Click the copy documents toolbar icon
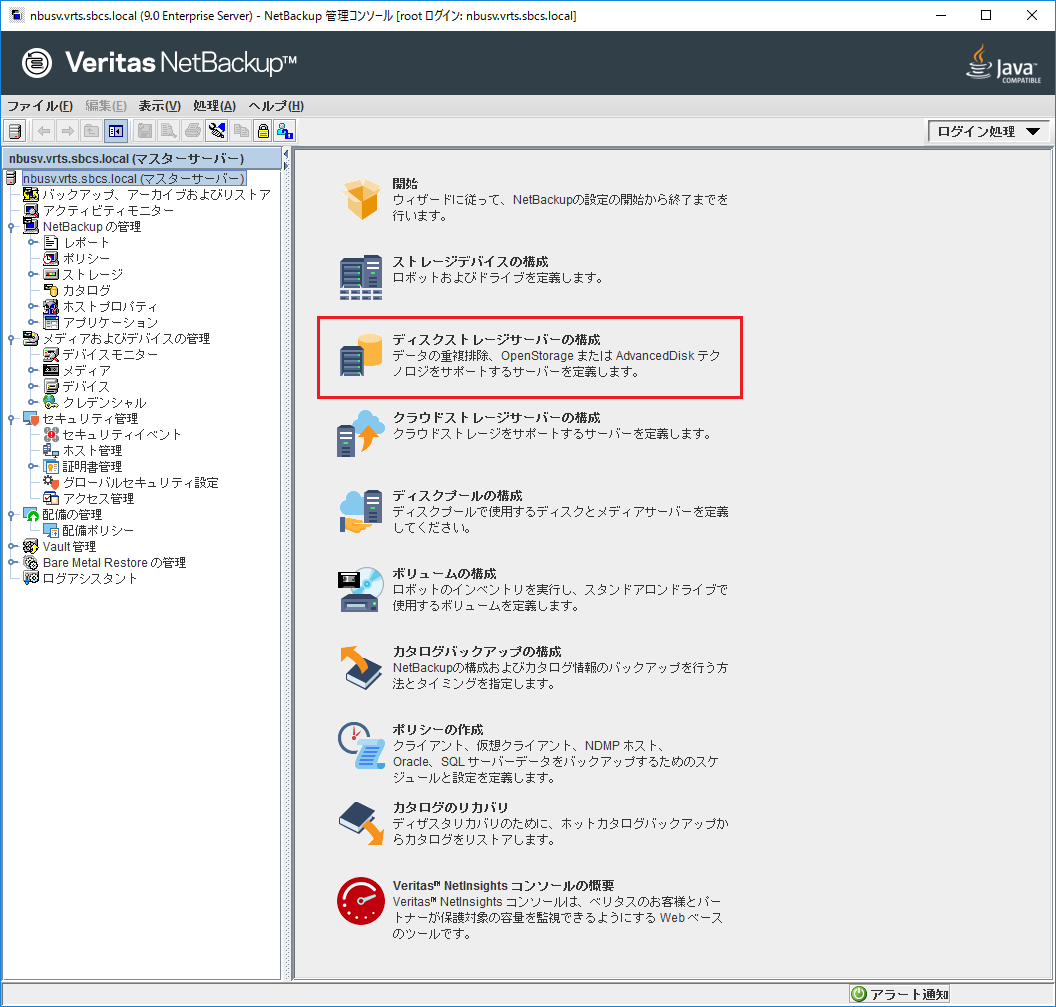 pyautogui.click(x=240, y=131)
